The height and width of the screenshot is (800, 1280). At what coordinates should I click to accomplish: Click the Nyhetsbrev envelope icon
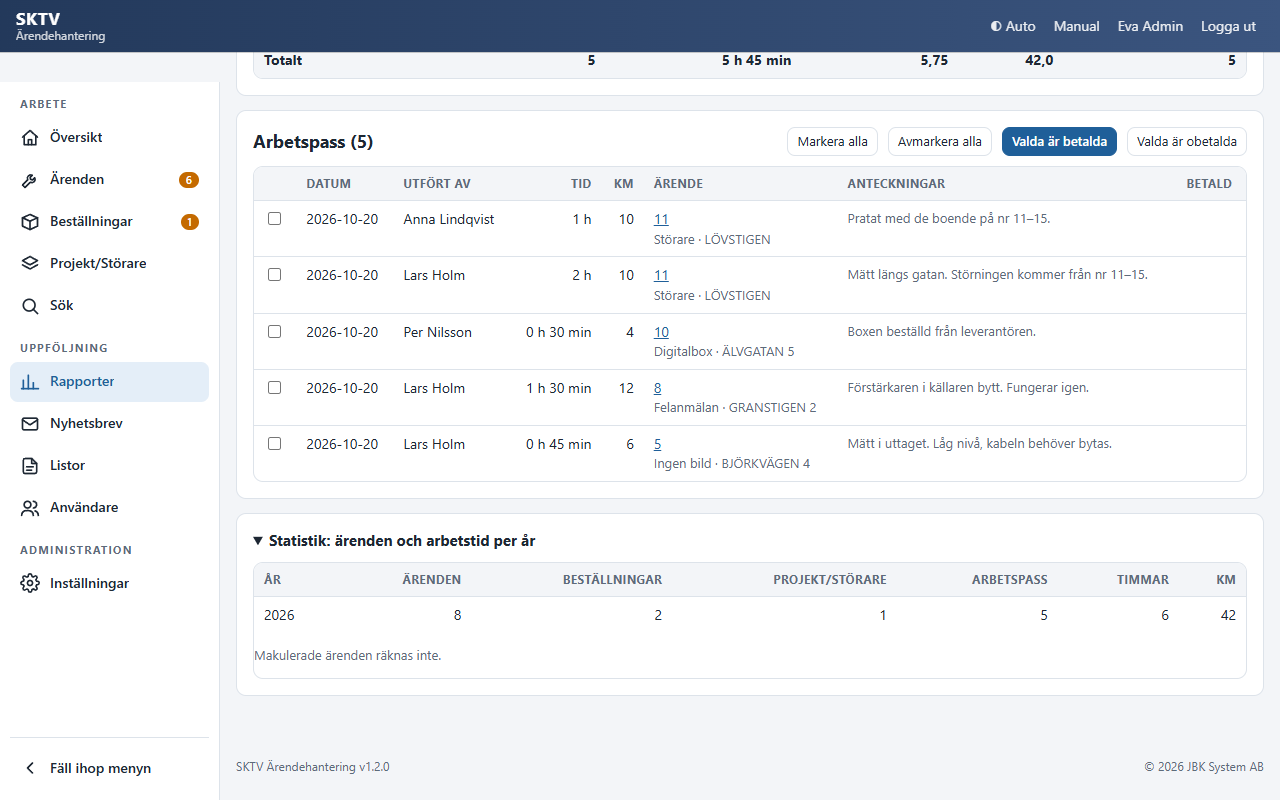30,424
